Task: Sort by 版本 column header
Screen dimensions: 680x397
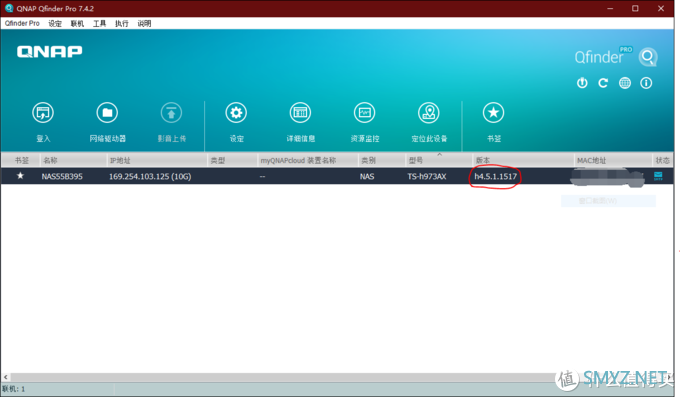Action: pyautogui.click(x=523, y=160)
